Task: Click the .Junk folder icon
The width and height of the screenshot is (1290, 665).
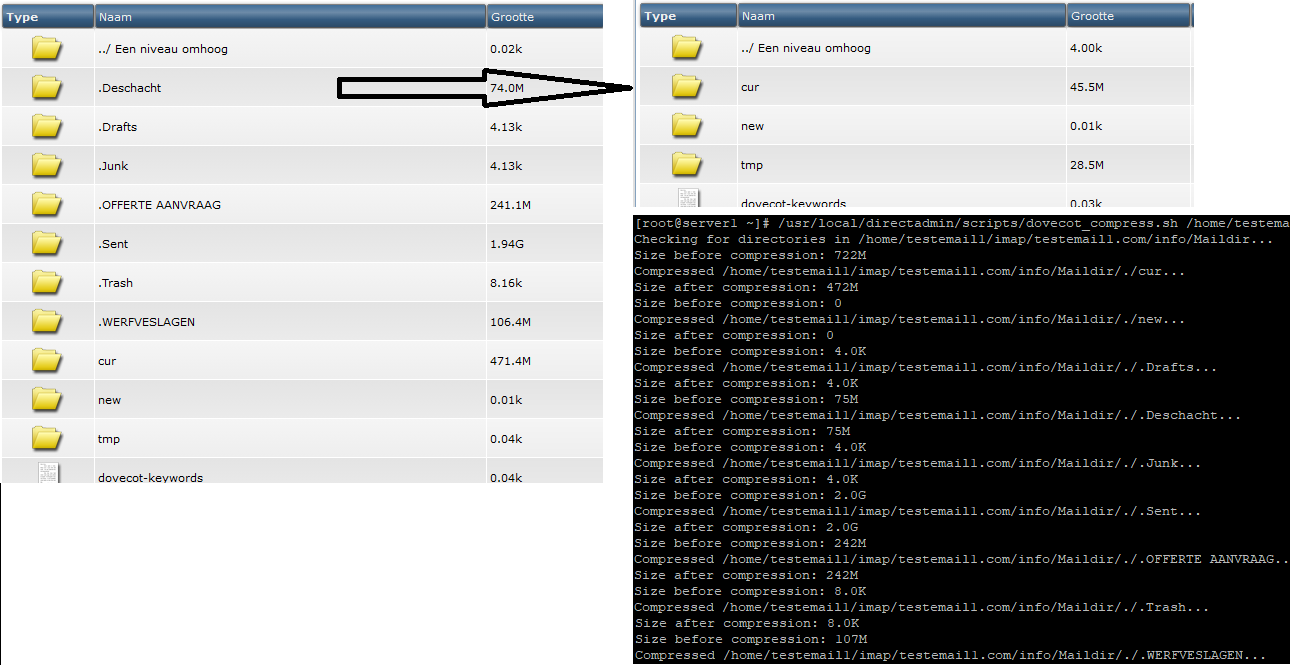Action: click(46, 165)
